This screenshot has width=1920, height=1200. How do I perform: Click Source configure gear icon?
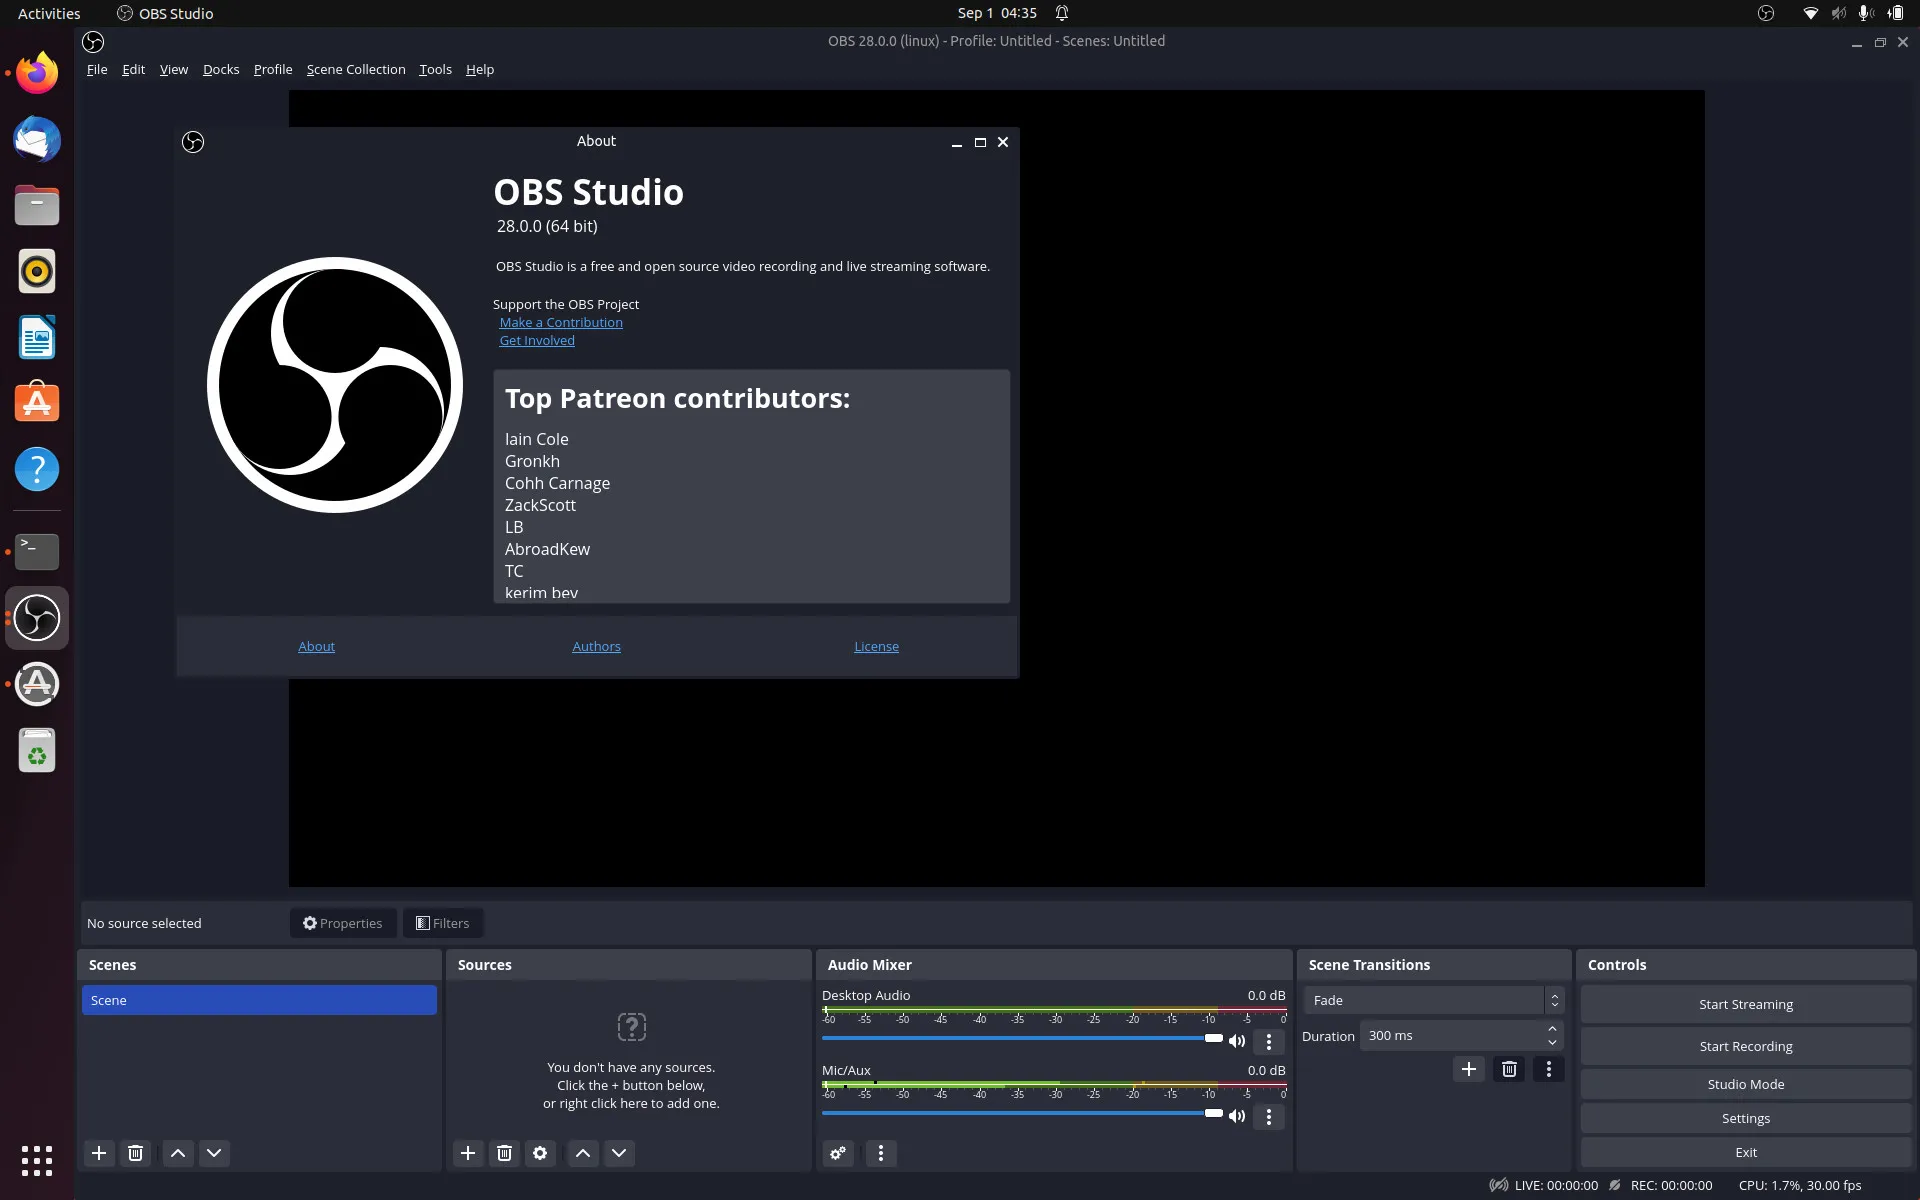coord(540,1153)
